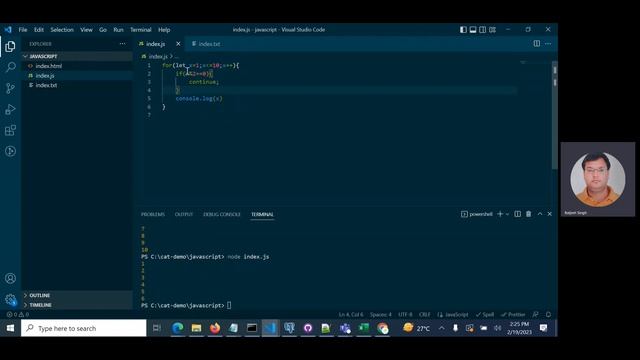Expand the OUTLINE section
The height and width of the screenshot is (360, 640).
pyautogui.click(x=77, y=295)
